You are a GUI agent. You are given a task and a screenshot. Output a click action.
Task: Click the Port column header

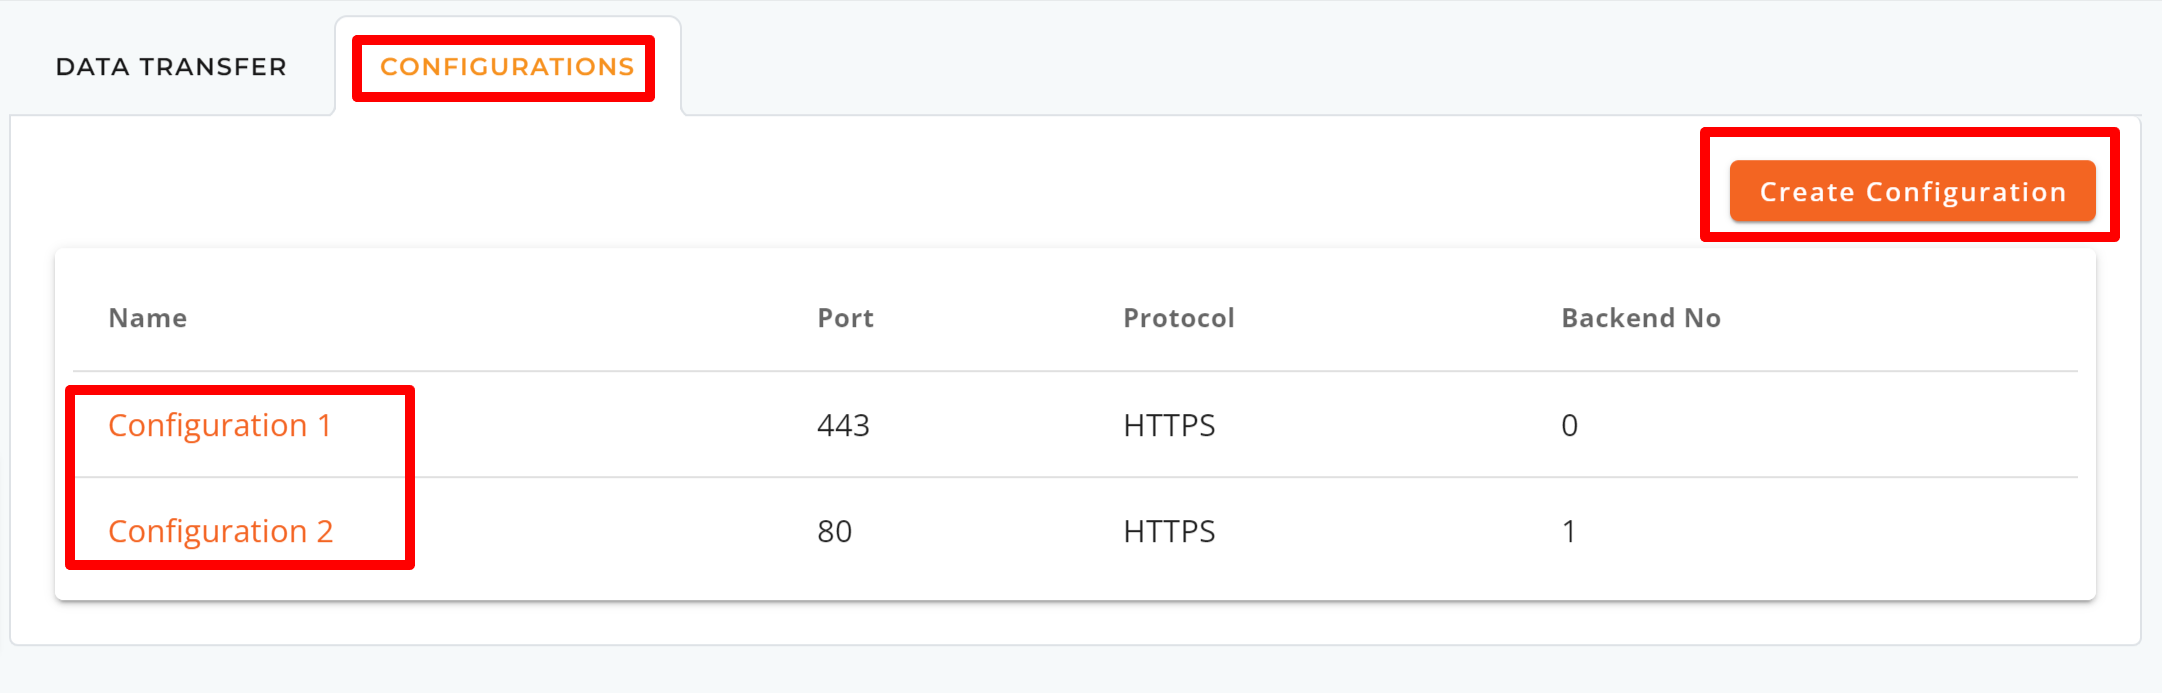click(x=846, y=318)
